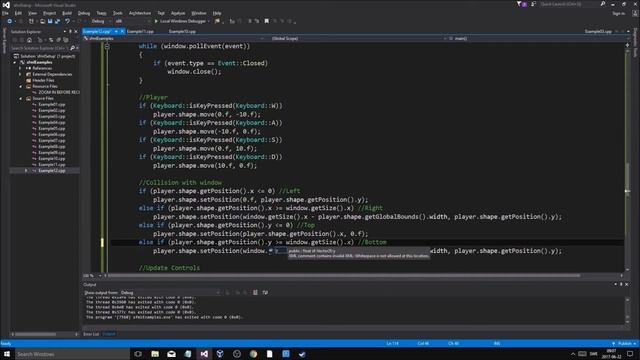Open Task View on the taskbar
Image resolution: width=640 pixels, height=360 pixels.
tap(138, 354)
